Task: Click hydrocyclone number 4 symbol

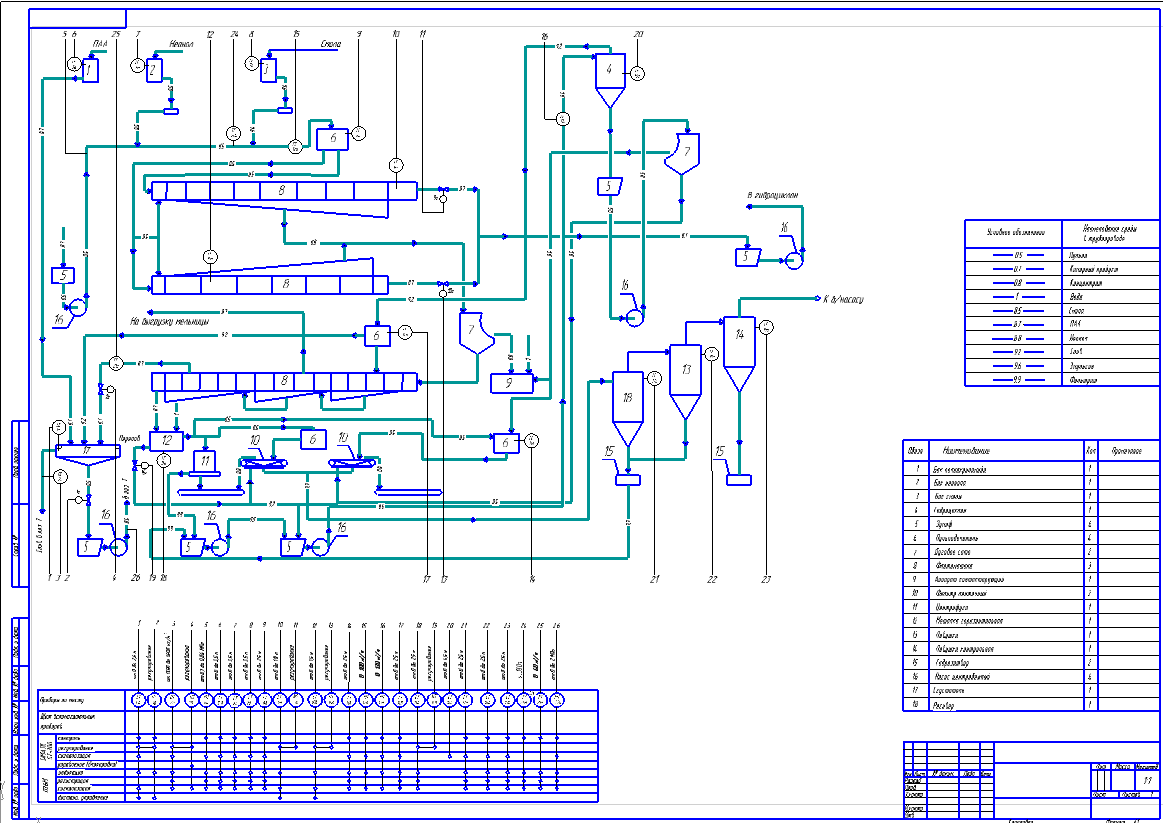Action: click(x=610, y=79)
